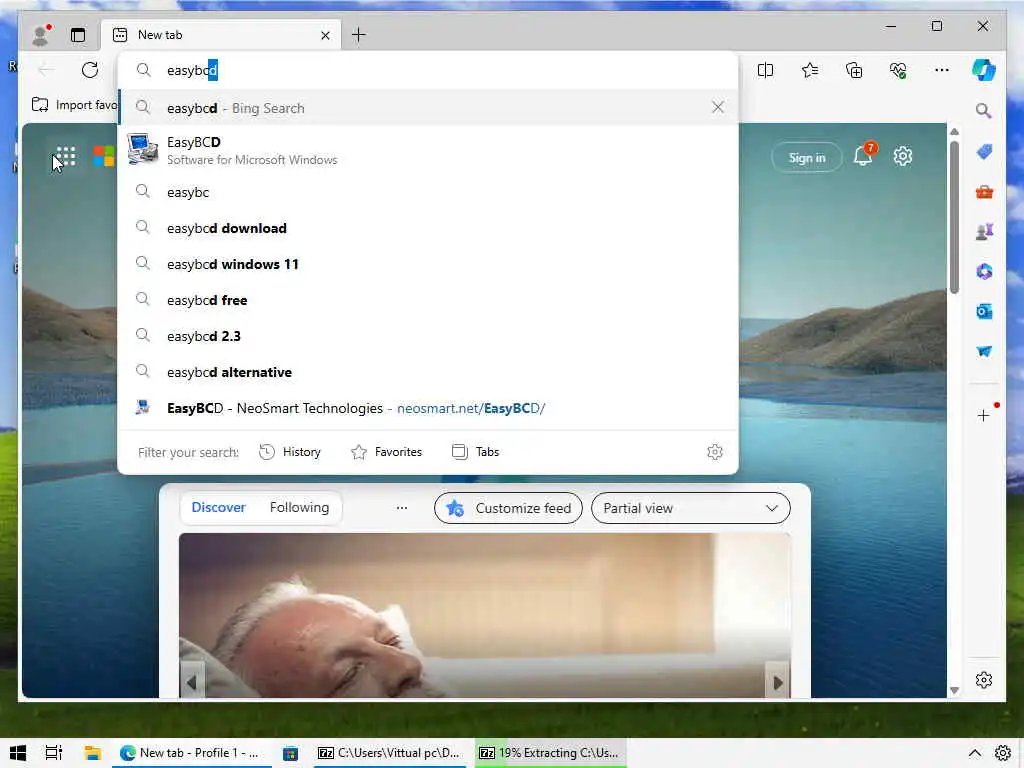Open the news story image
Viewport: 1024px width, 768px height.
pyautogui.click(x=485, y=615)
